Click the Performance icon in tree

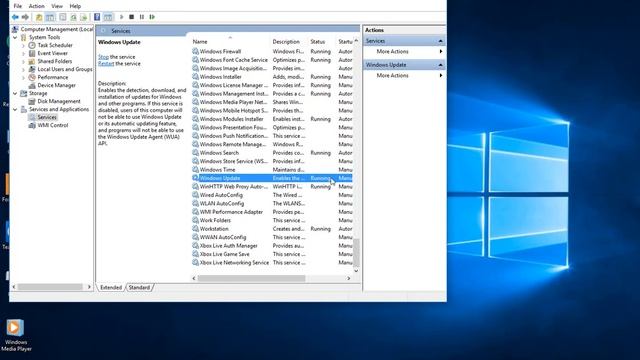pos(32,77)
